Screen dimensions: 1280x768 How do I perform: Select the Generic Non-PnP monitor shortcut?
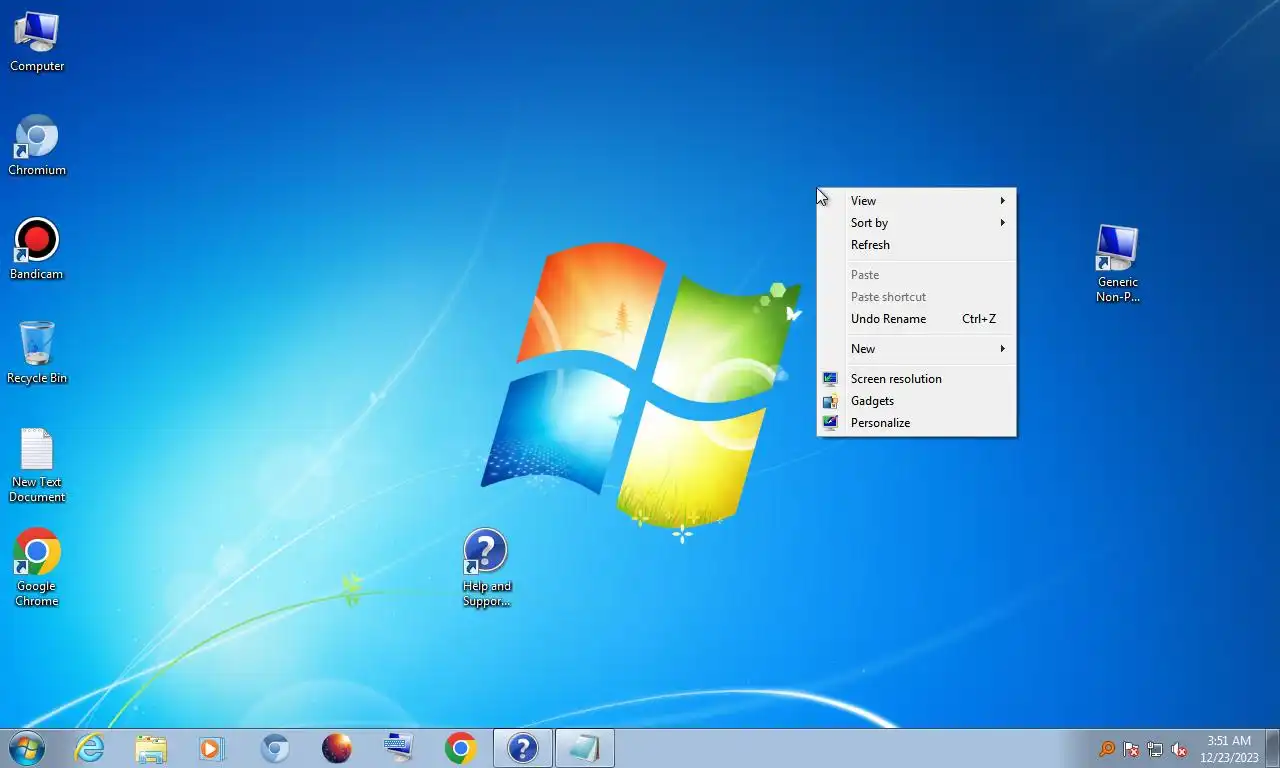pos(1117,264)
